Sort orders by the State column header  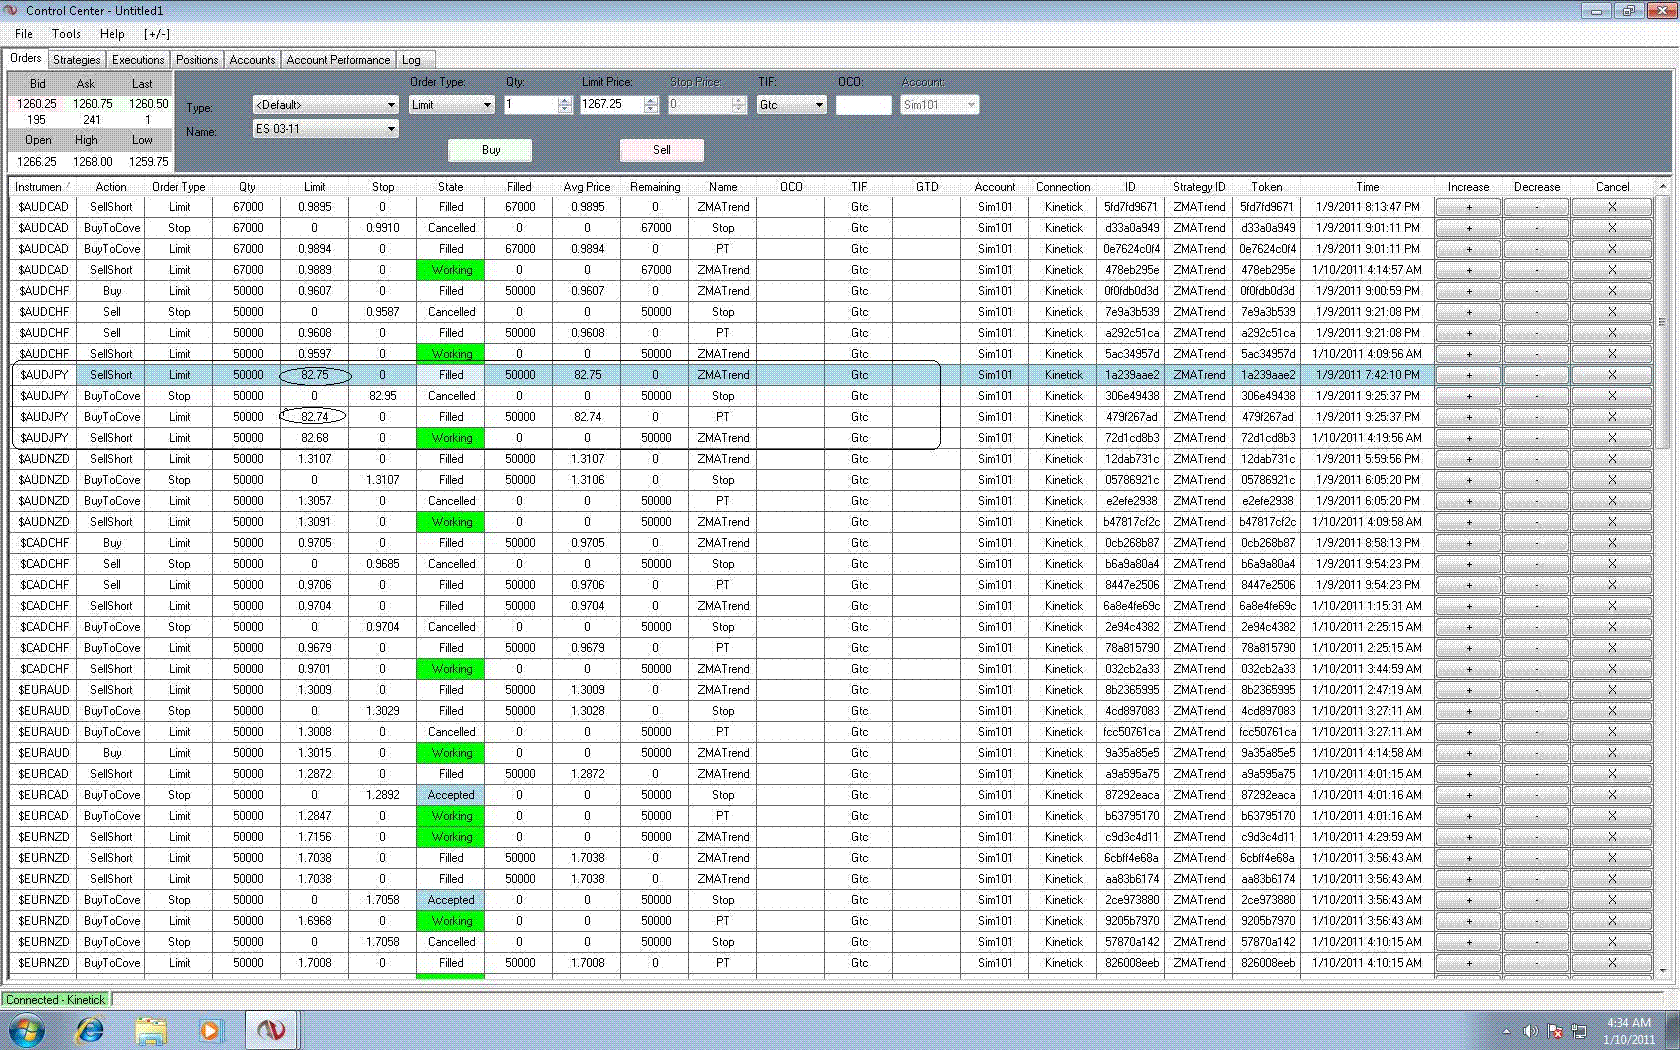[x=450, y=187]
